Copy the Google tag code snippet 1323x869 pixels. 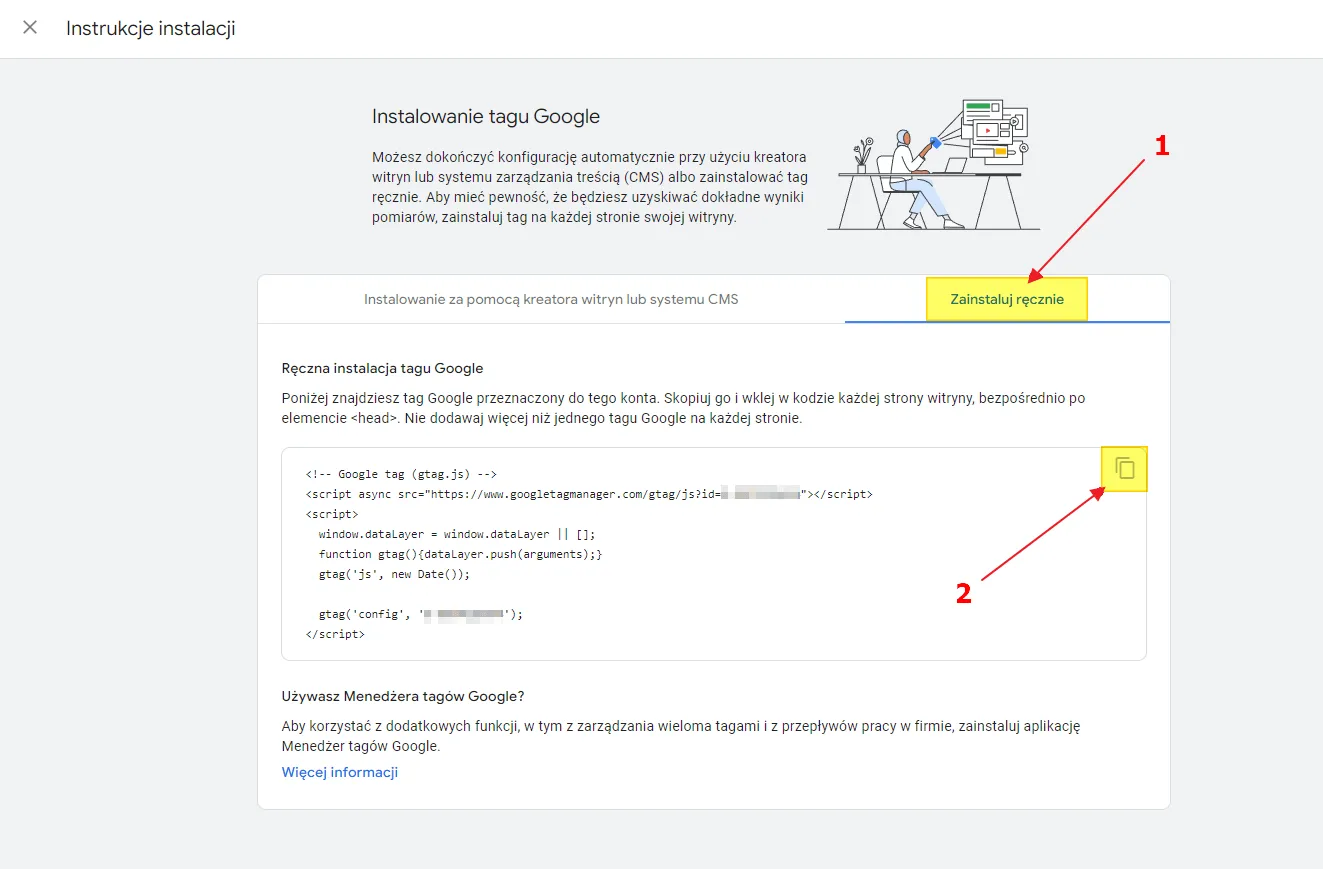pyautogui.click(x=1125, y=468)
